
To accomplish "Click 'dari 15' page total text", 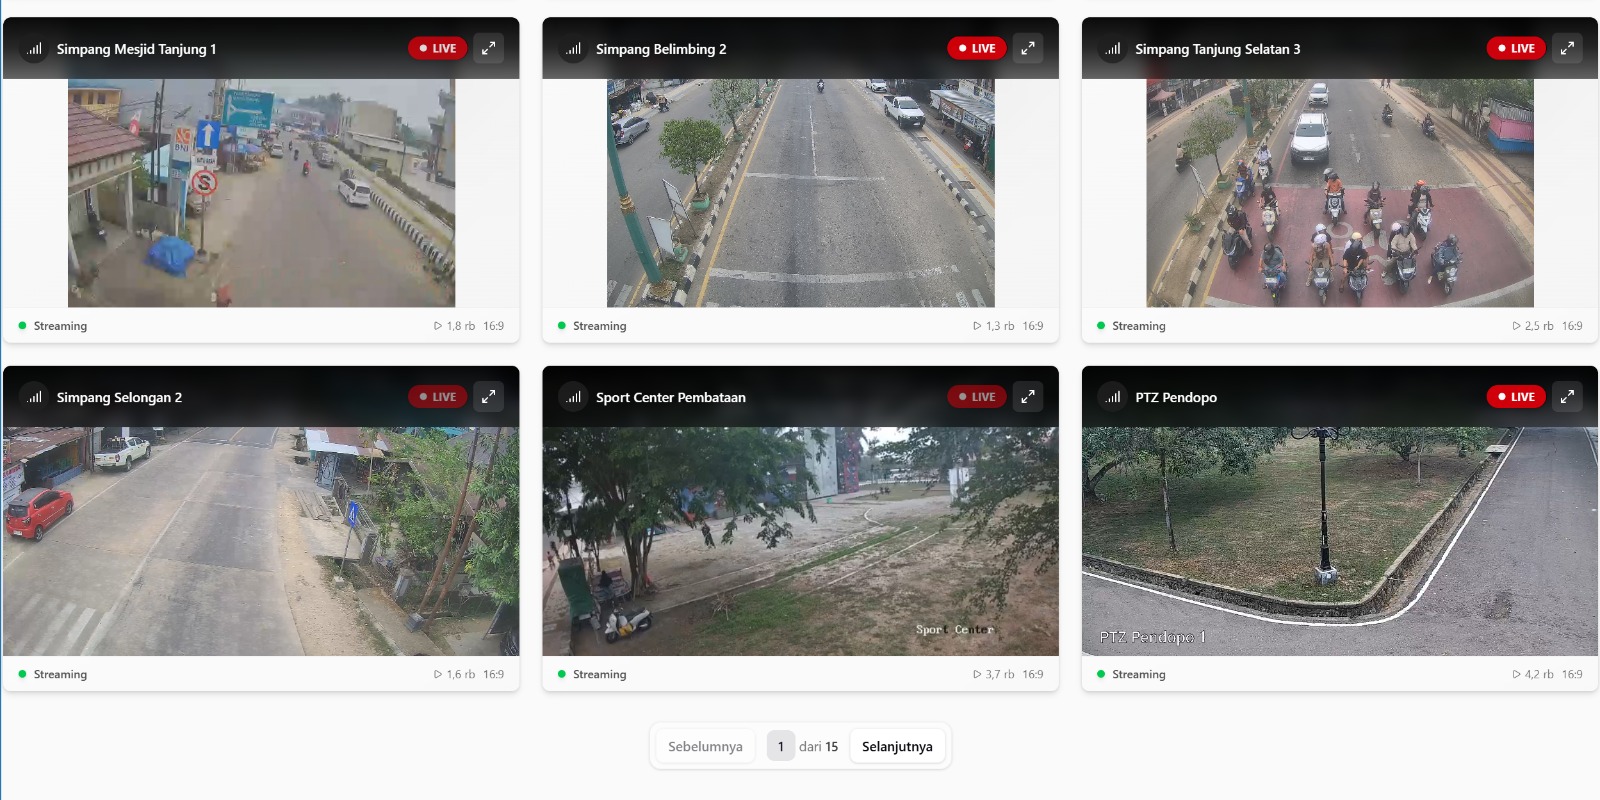I will tap(818, 747).
